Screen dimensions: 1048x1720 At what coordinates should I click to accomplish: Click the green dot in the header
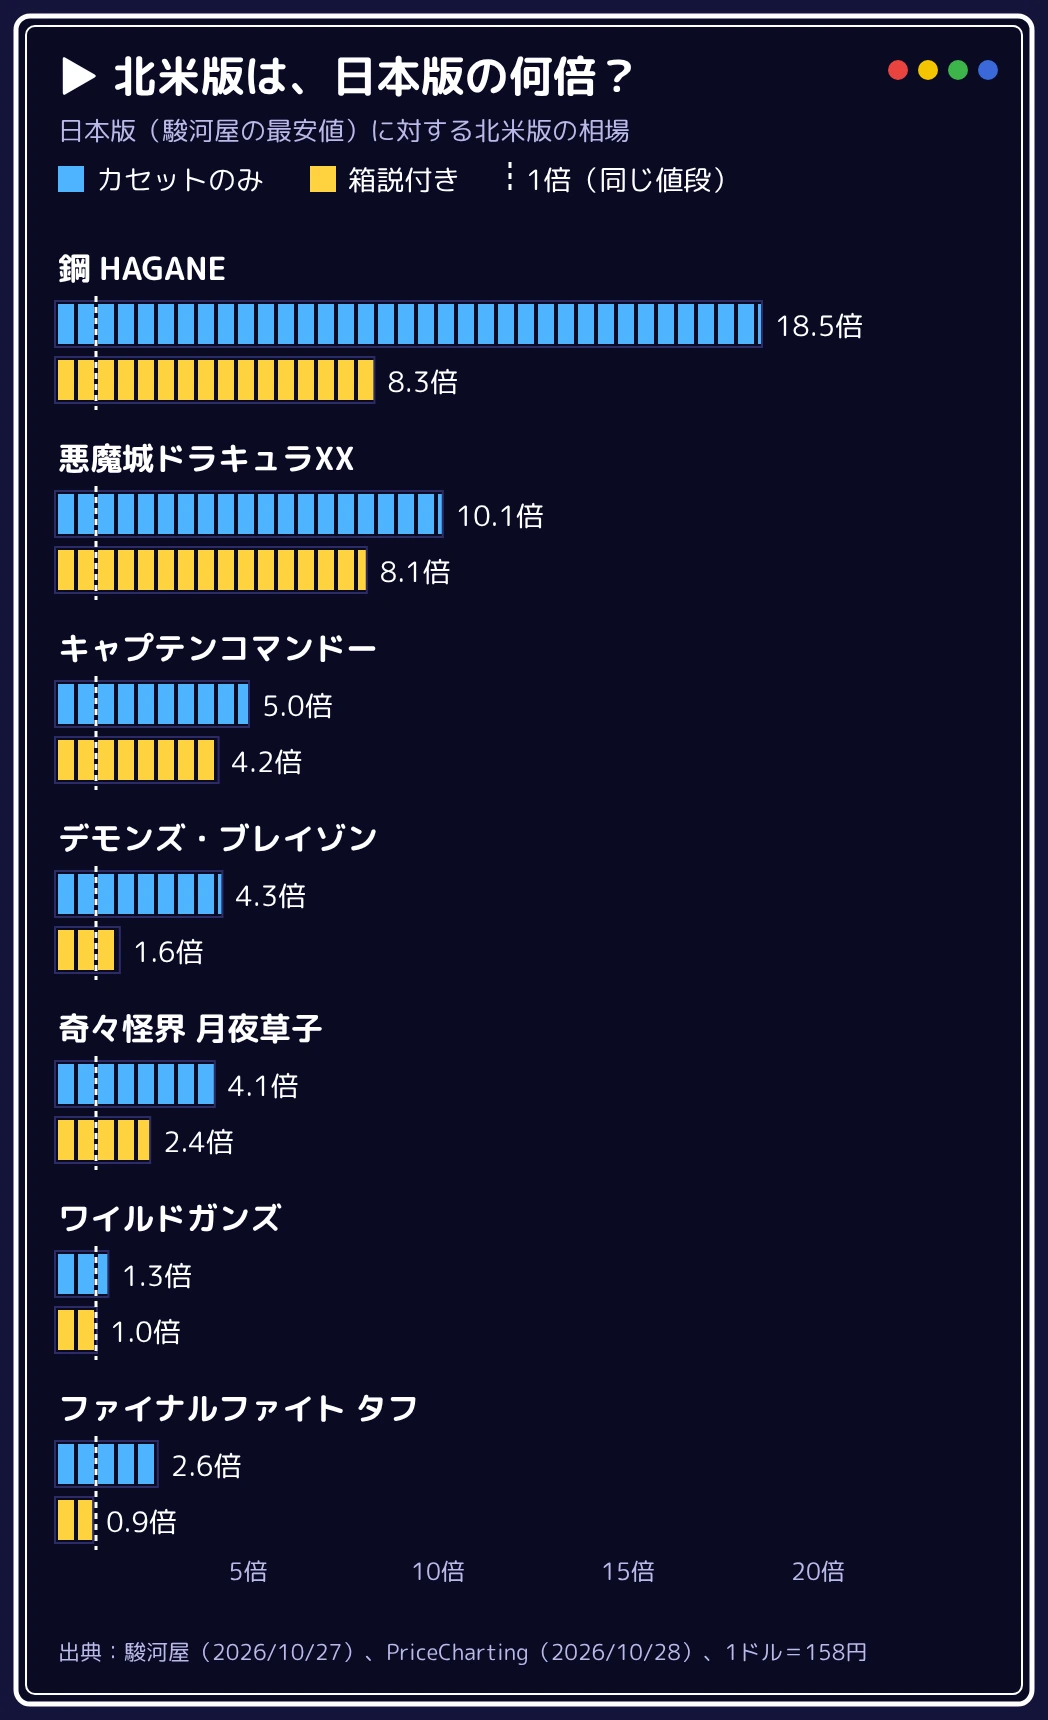tap(958, 70)
